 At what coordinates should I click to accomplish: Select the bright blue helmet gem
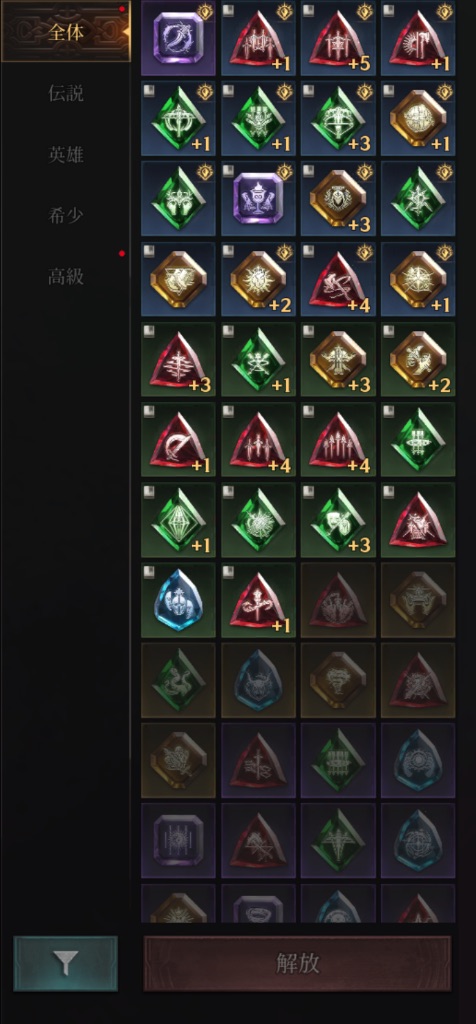point(178,600)
